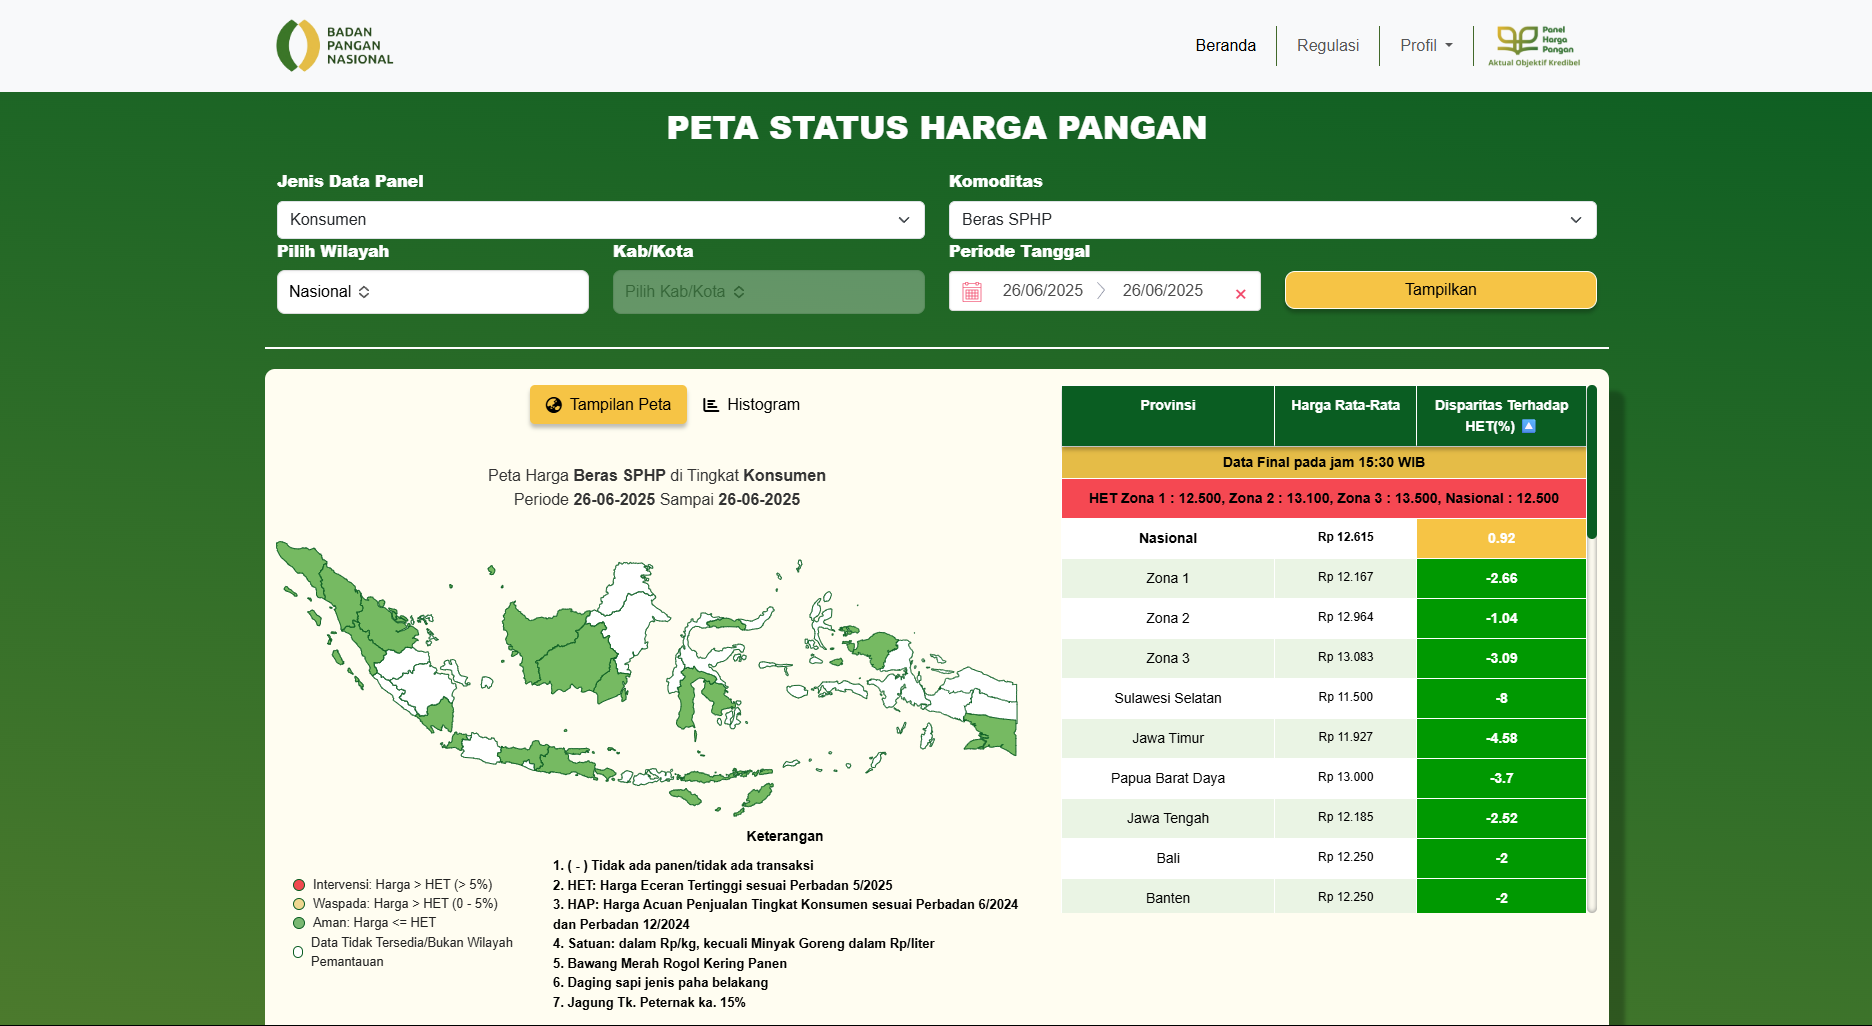Click the Bali row label
The image size is (1872, 1026).
[x=1167, y=858]
